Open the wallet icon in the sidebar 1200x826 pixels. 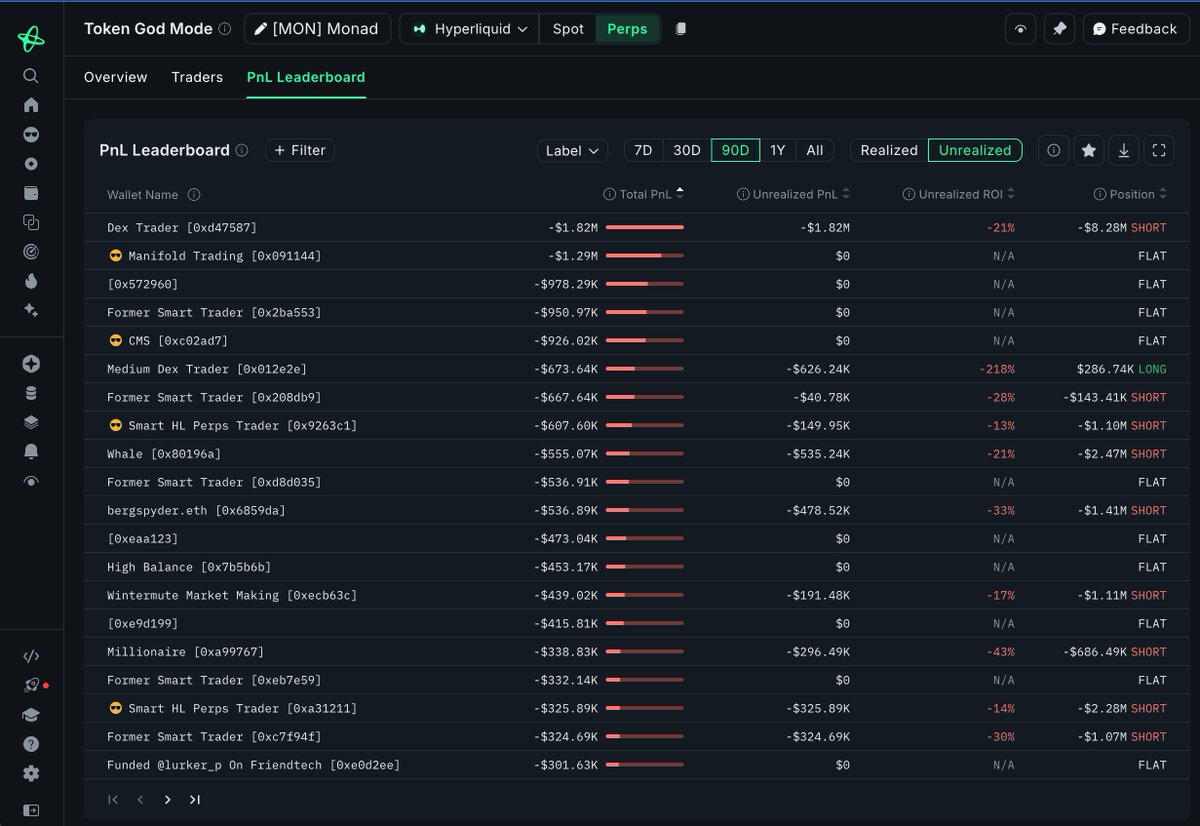point(31,193)
